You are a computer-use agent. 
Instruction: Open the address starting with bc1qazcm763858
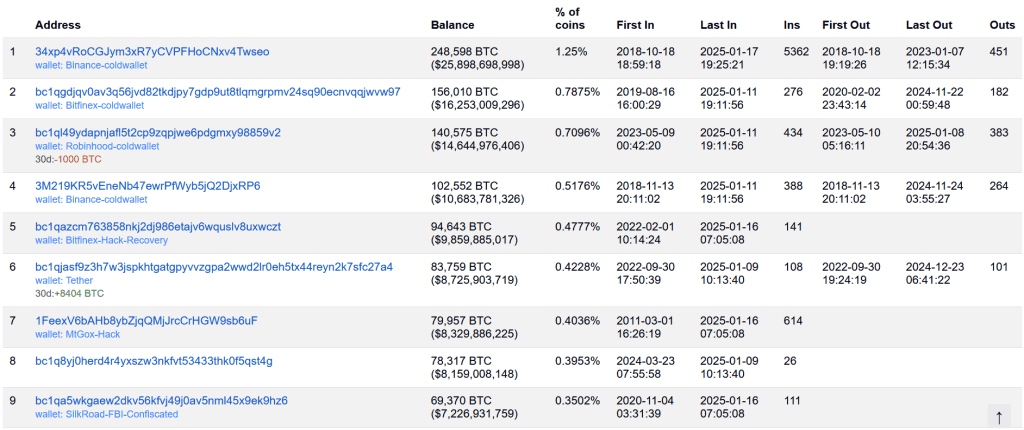158,227
